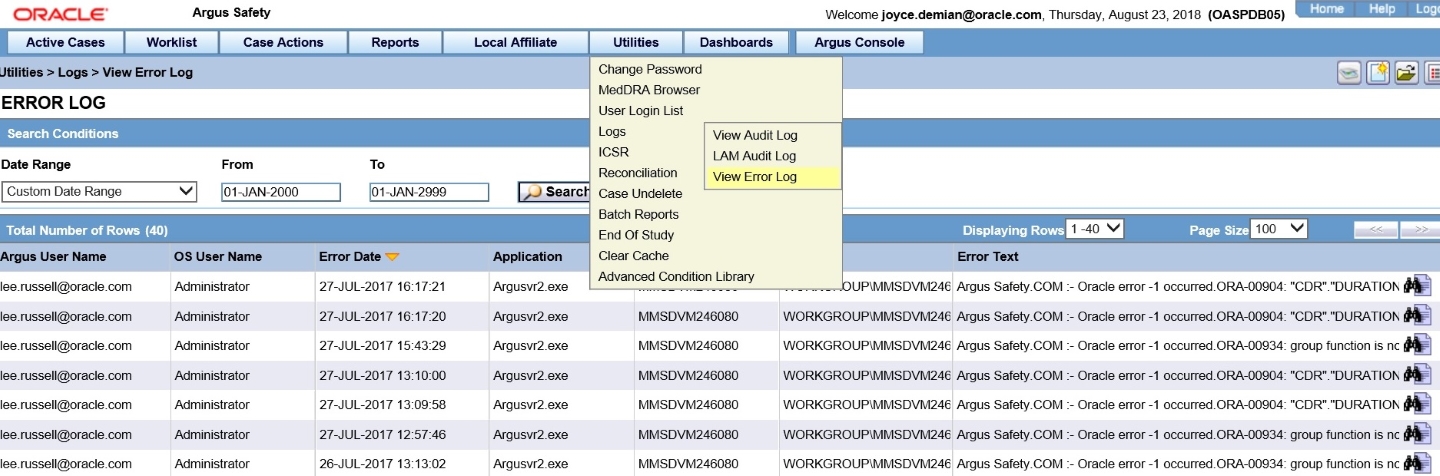
Task: Click the Search button
Action: point(555,192)
